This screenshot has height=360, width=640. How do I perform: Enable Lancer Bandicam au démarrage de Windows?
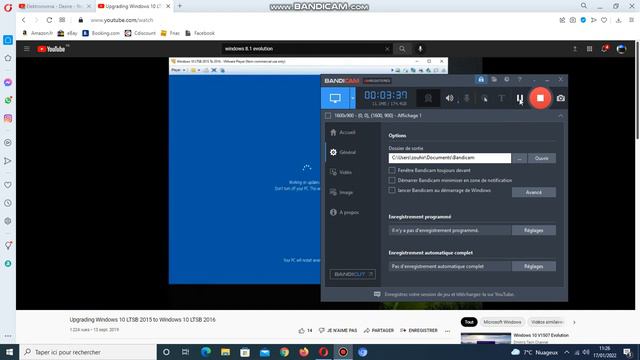click(392, 190)
